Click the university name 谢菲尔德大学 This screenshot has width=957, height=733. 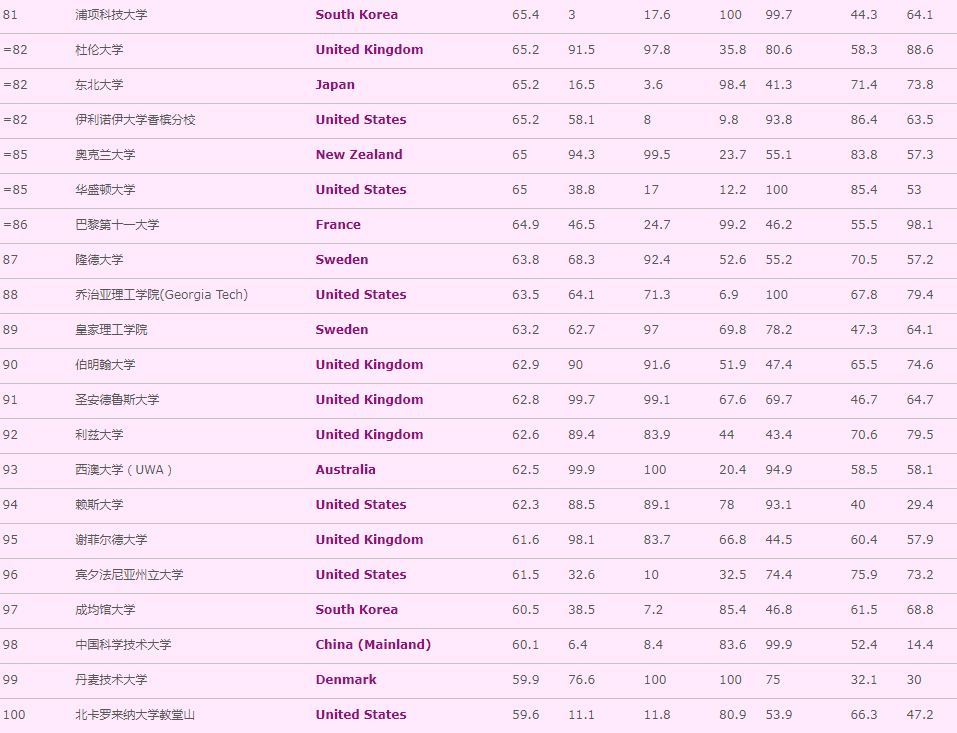pyautogui.click(x=111, y=540)
